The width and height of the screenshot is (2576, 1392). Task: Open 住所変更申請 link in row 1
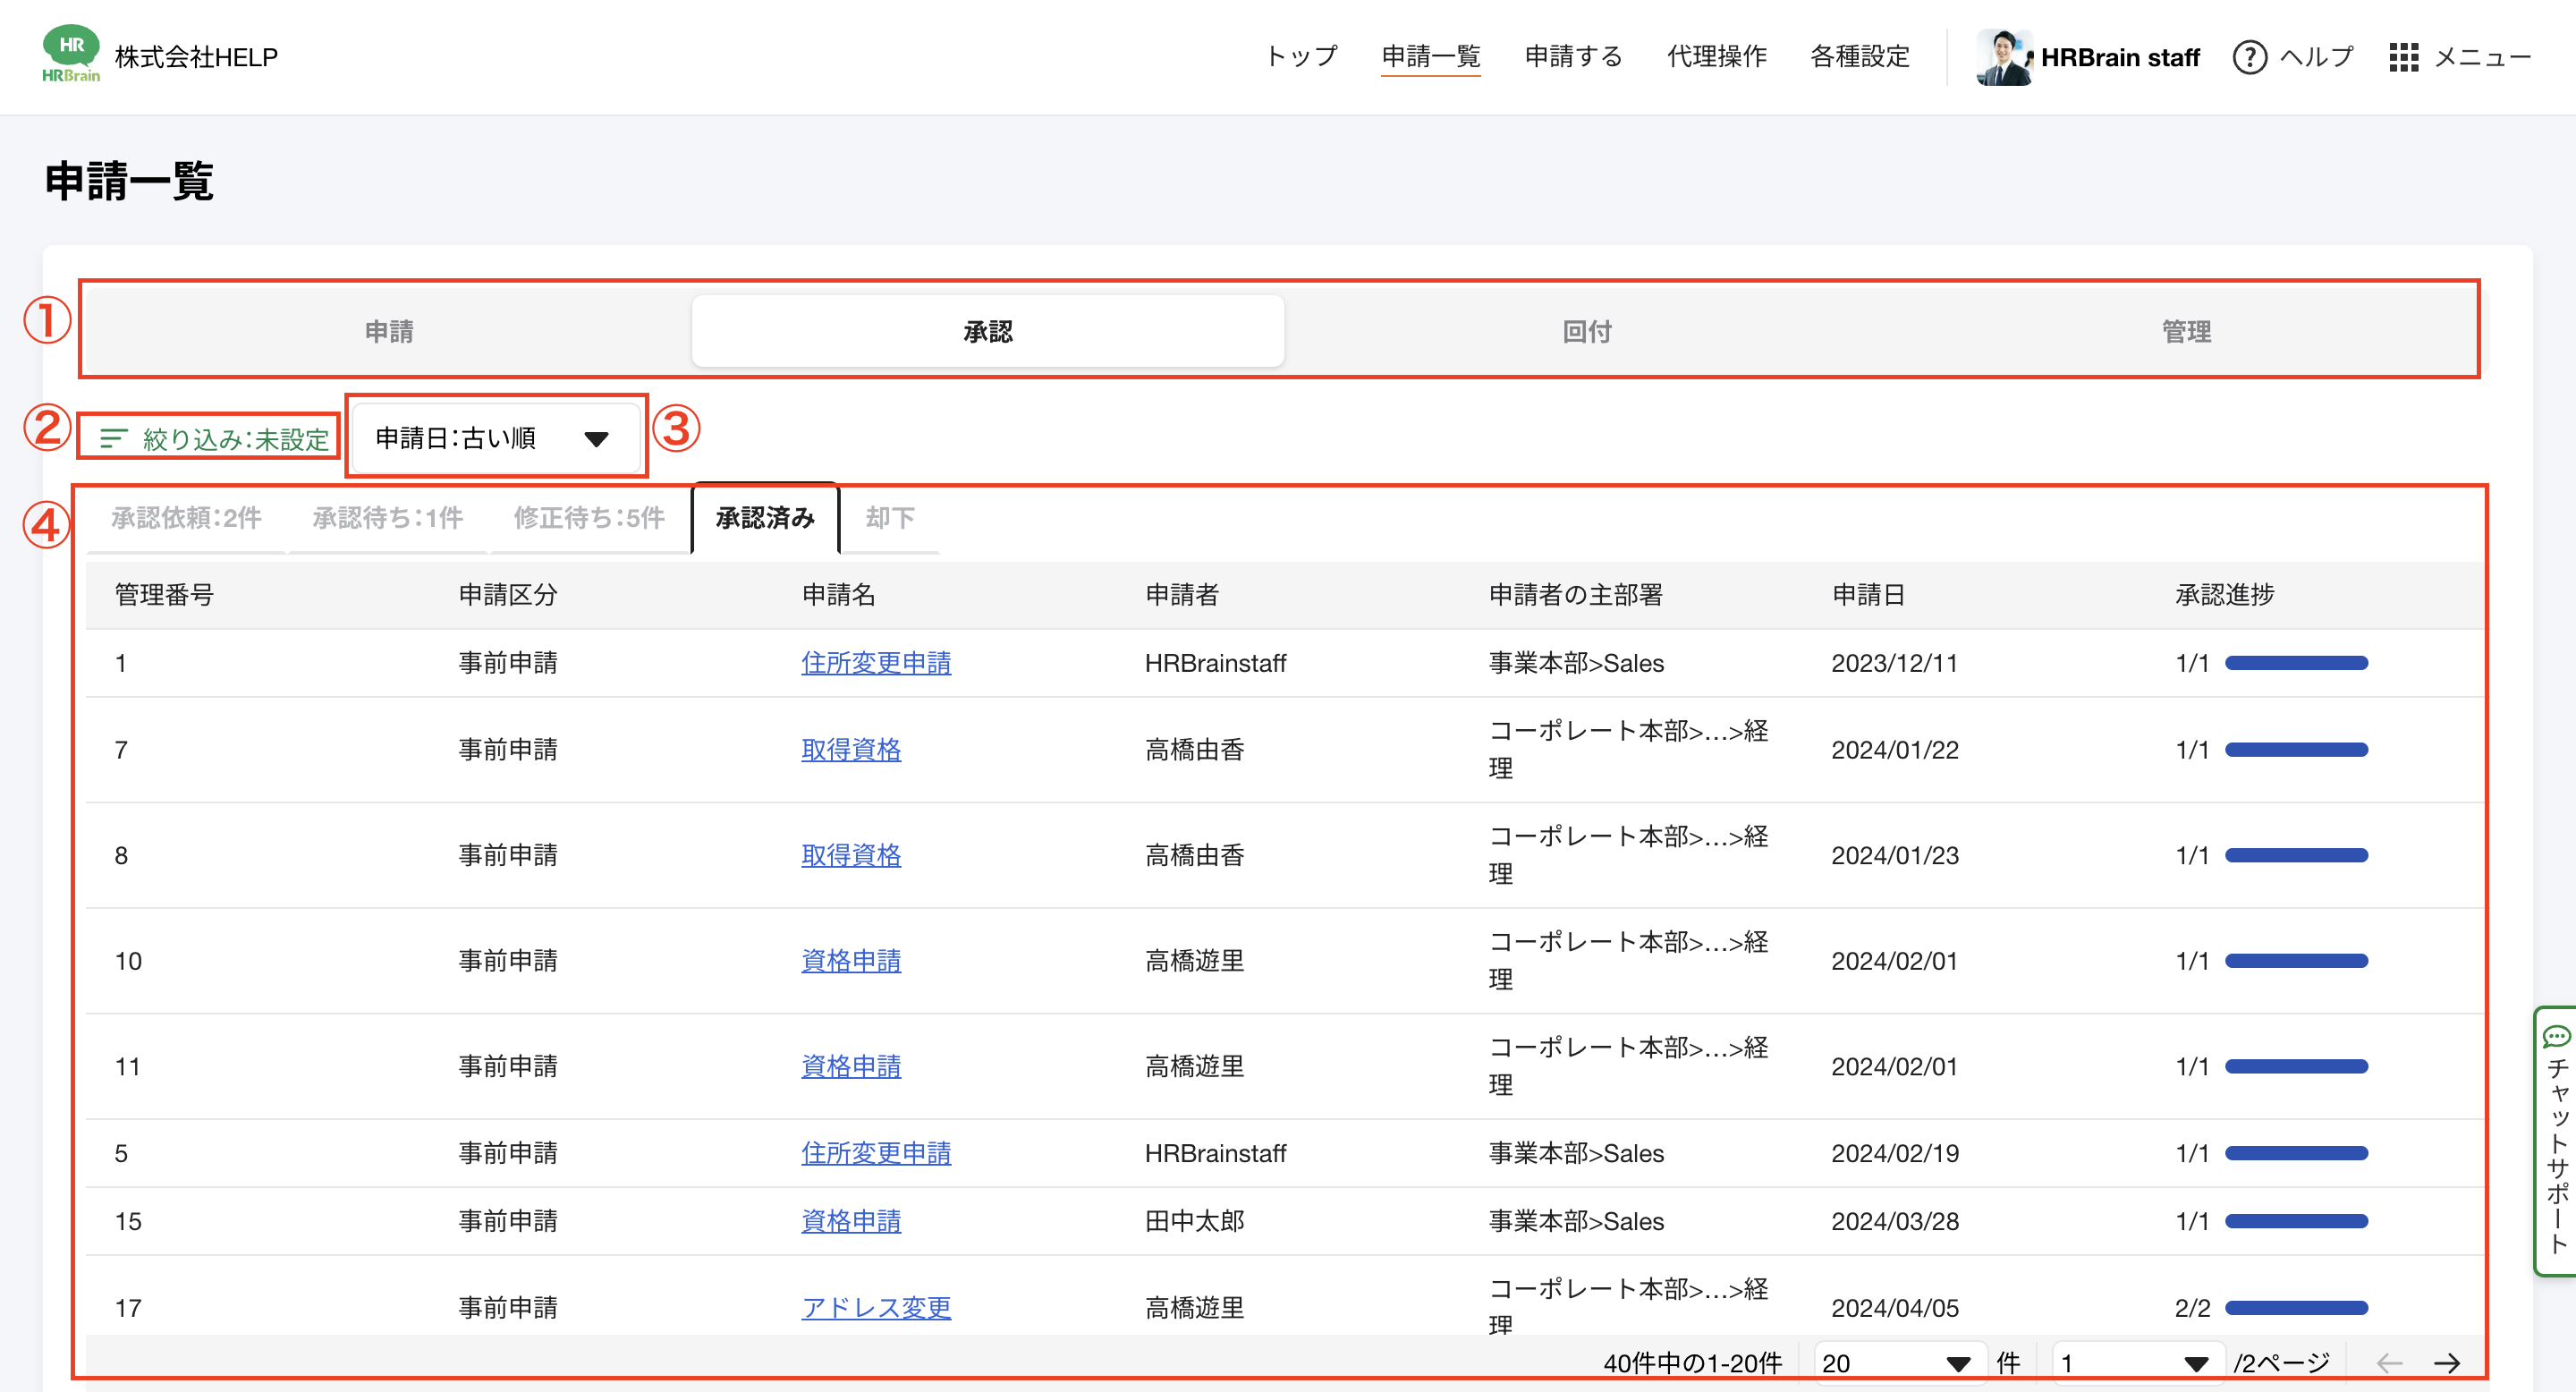coord(875,662)
